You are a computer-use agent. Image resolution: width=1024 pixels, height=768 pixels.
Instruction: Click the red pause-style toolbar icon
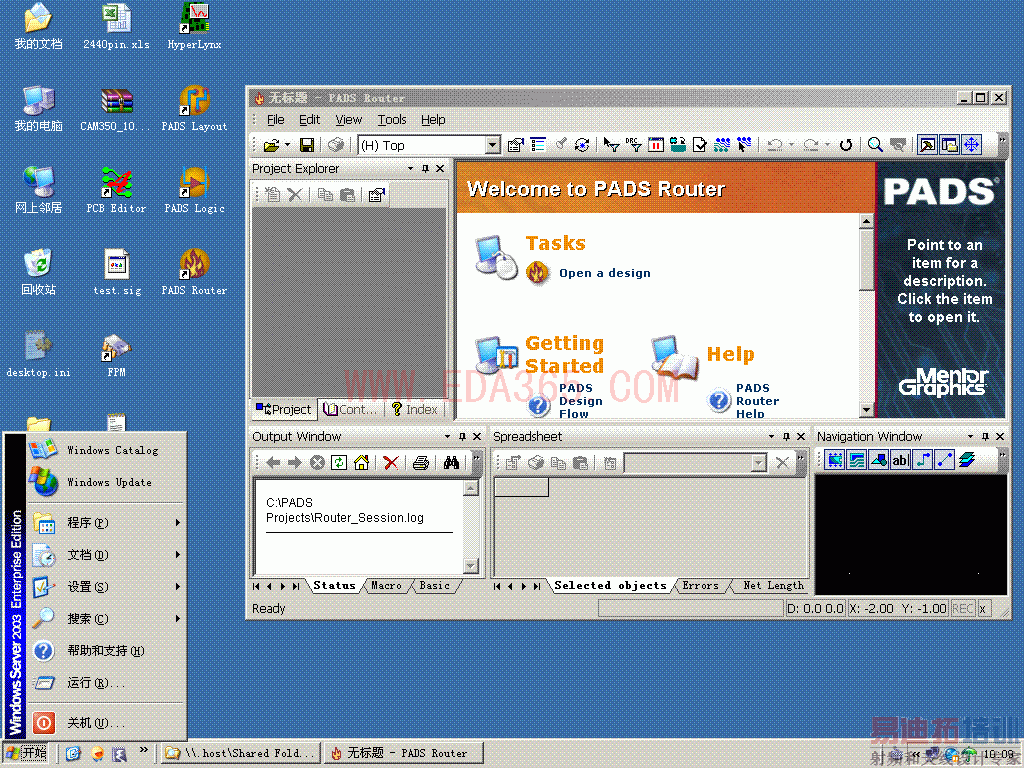pyautogui.click(x=656, y=145)
